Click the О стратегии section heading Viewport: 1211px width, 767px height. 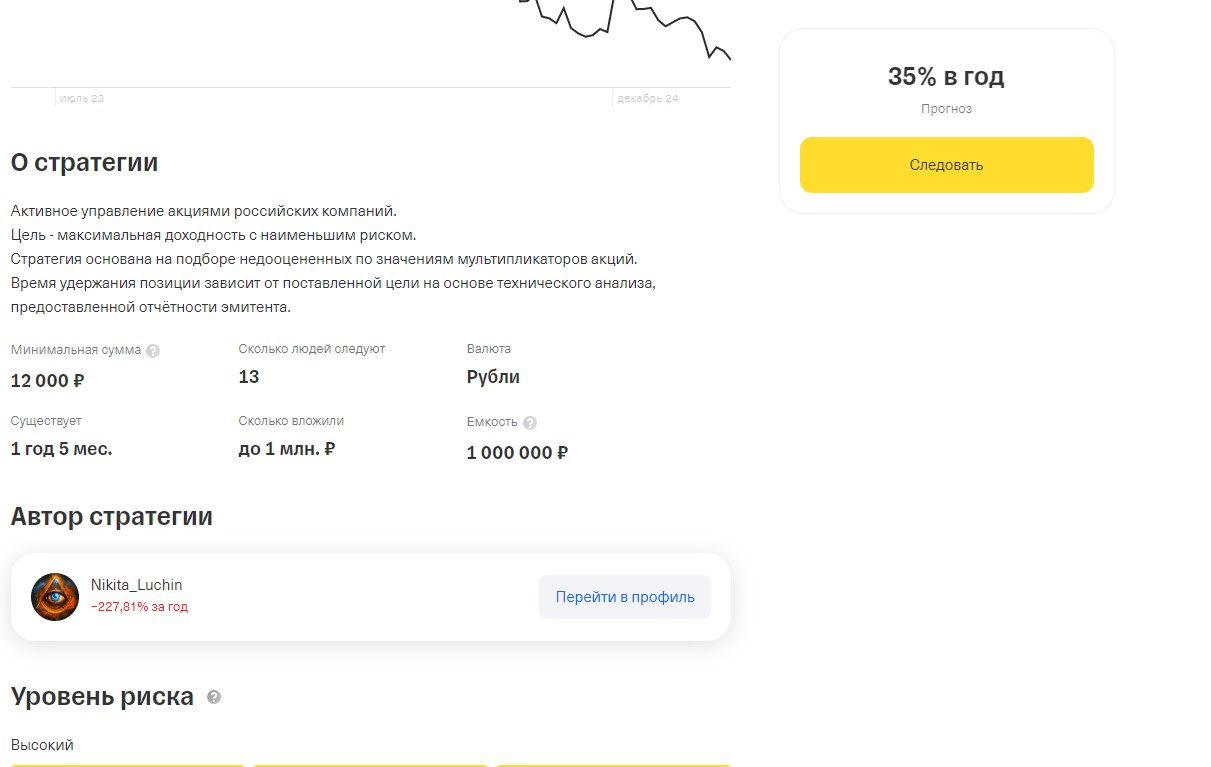[84, 163]
